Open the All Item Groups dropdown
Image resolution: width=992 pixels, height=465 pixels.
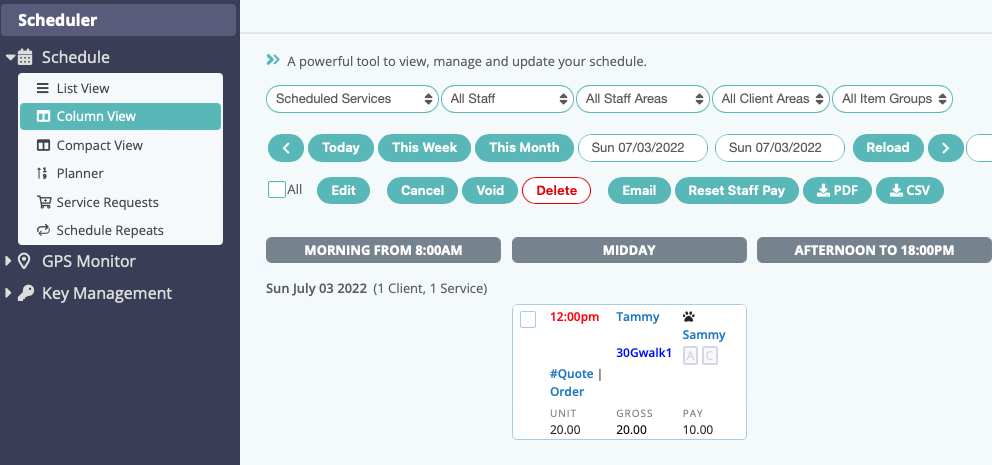pos(892,99)
